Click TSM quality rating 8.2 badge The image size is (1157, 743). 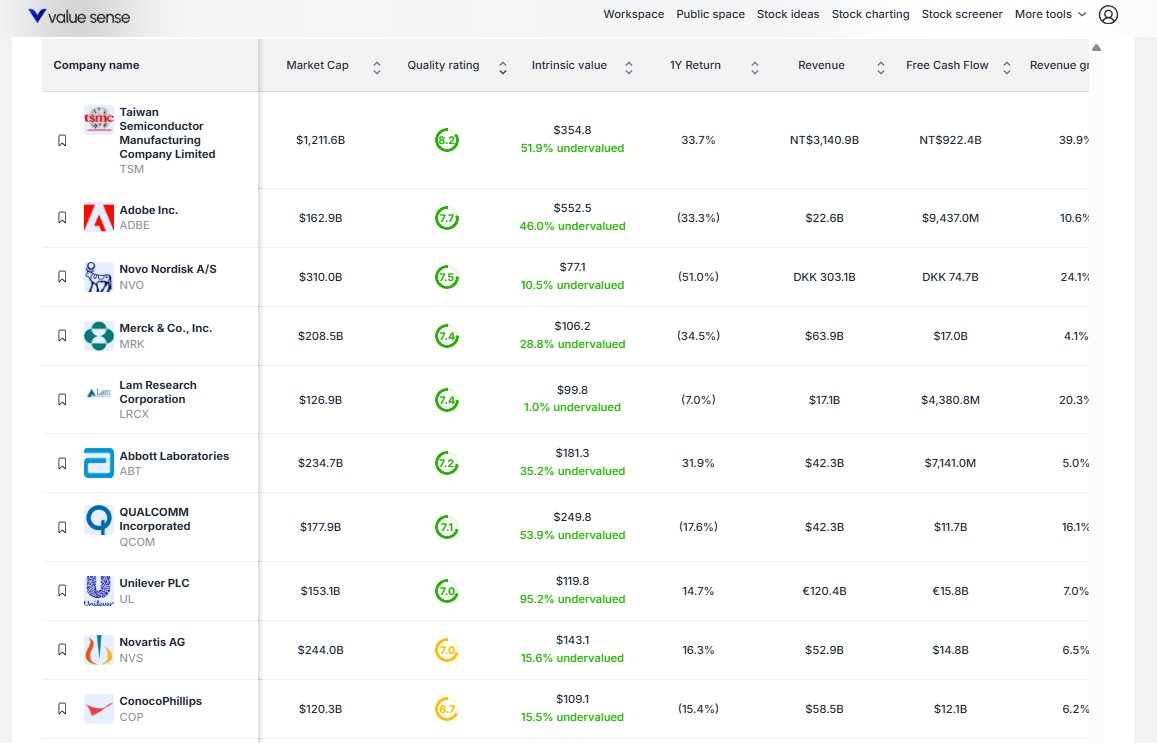[x=447, y=140]
